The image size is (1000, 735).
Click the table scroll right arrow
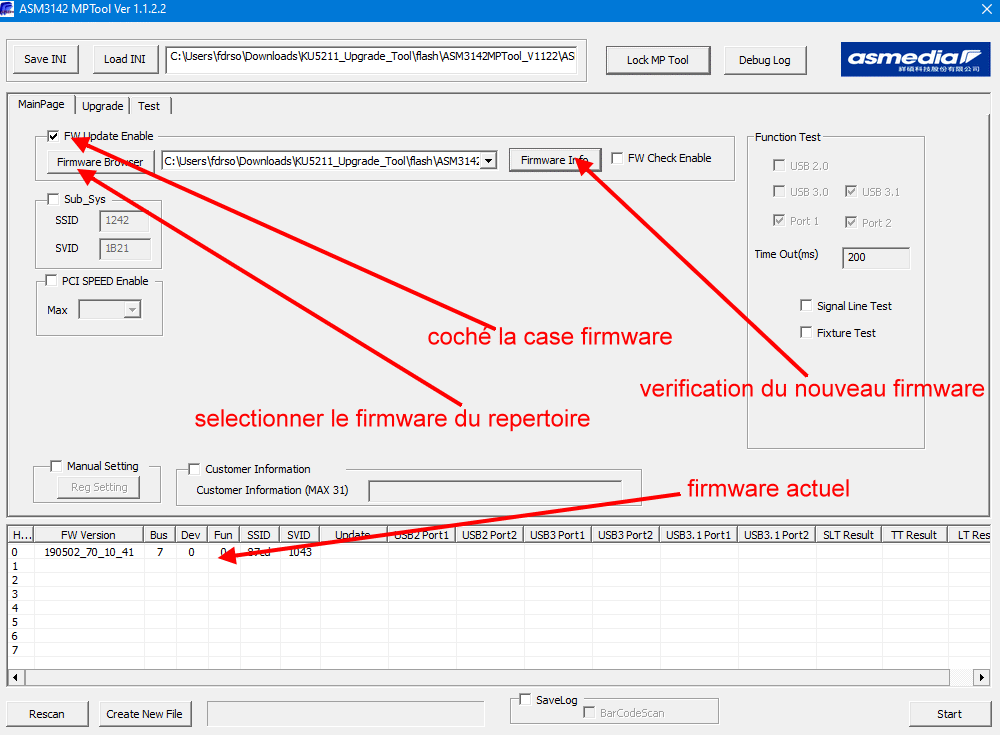982,677
